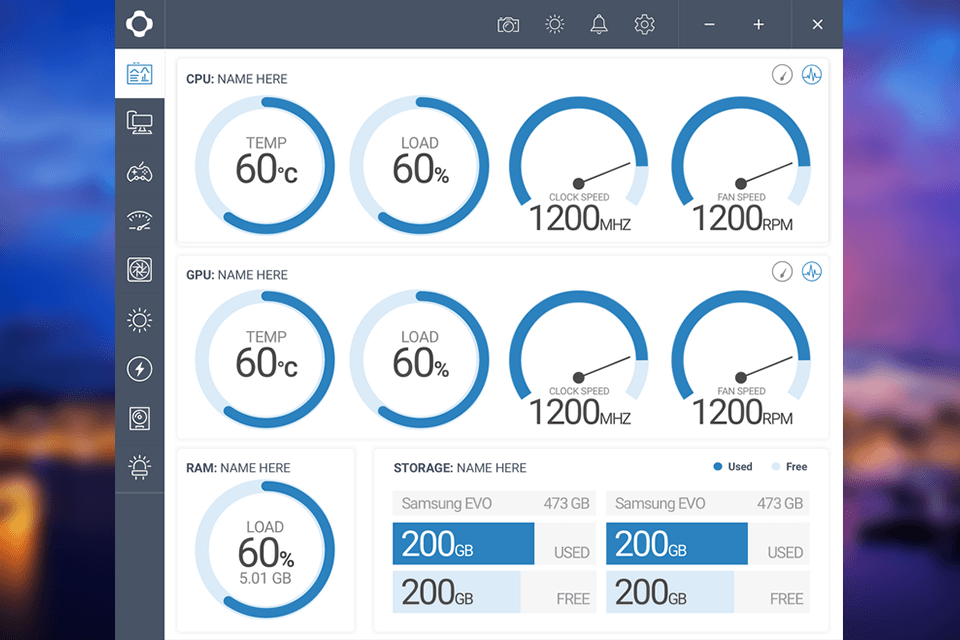Open notifications via the bell icon

(599, 24)
